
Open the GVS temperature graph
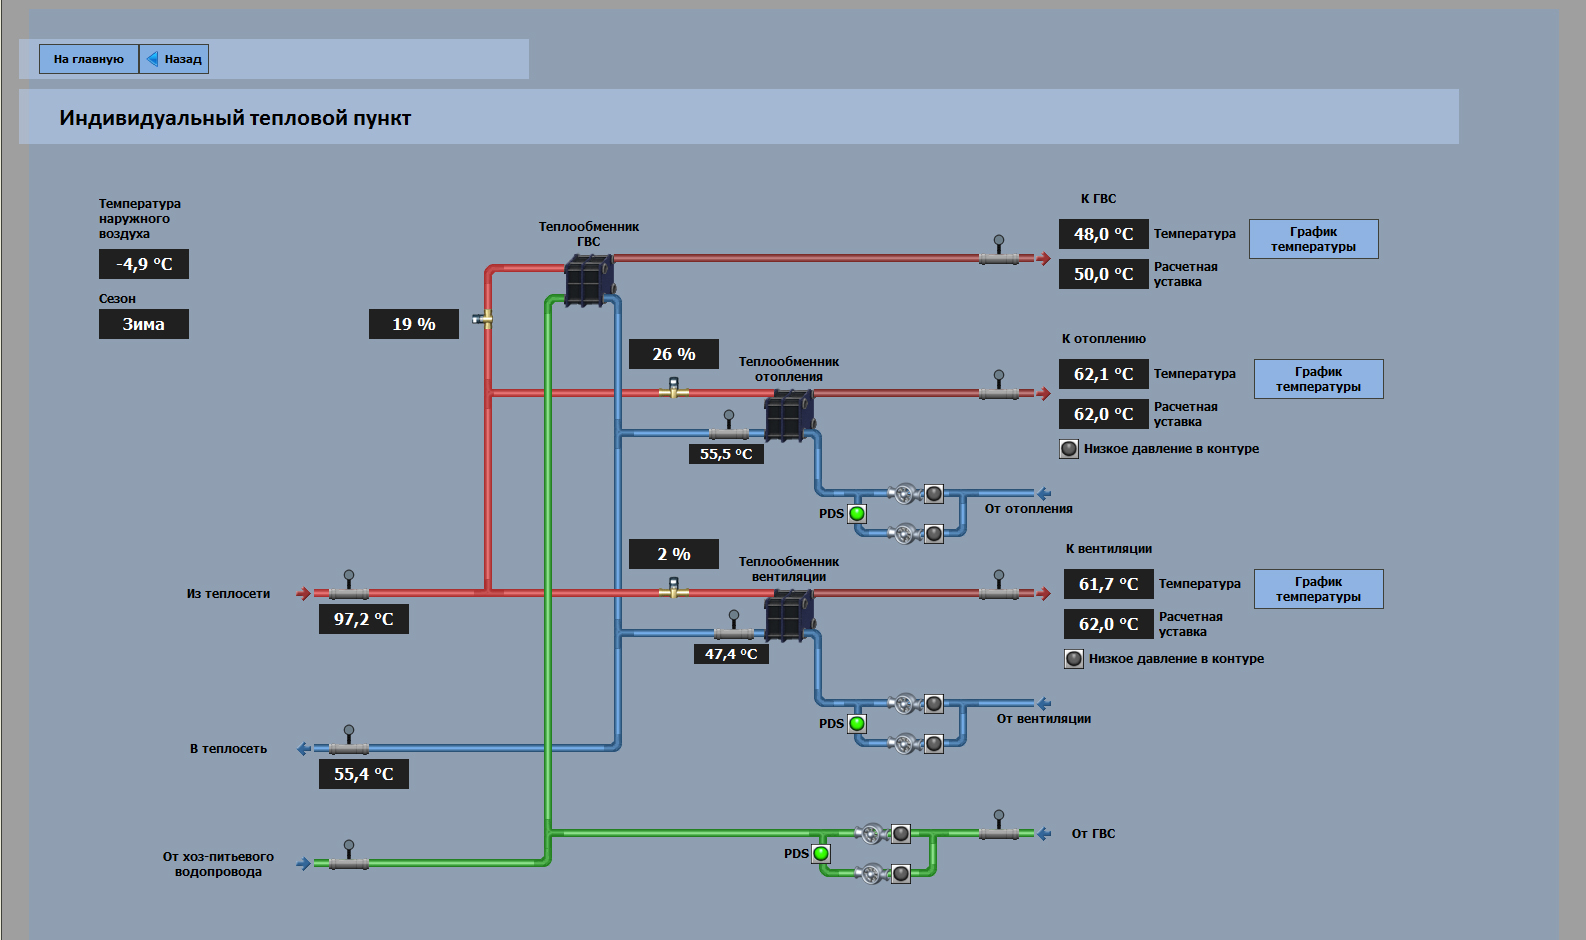[x=1313, y=239]
